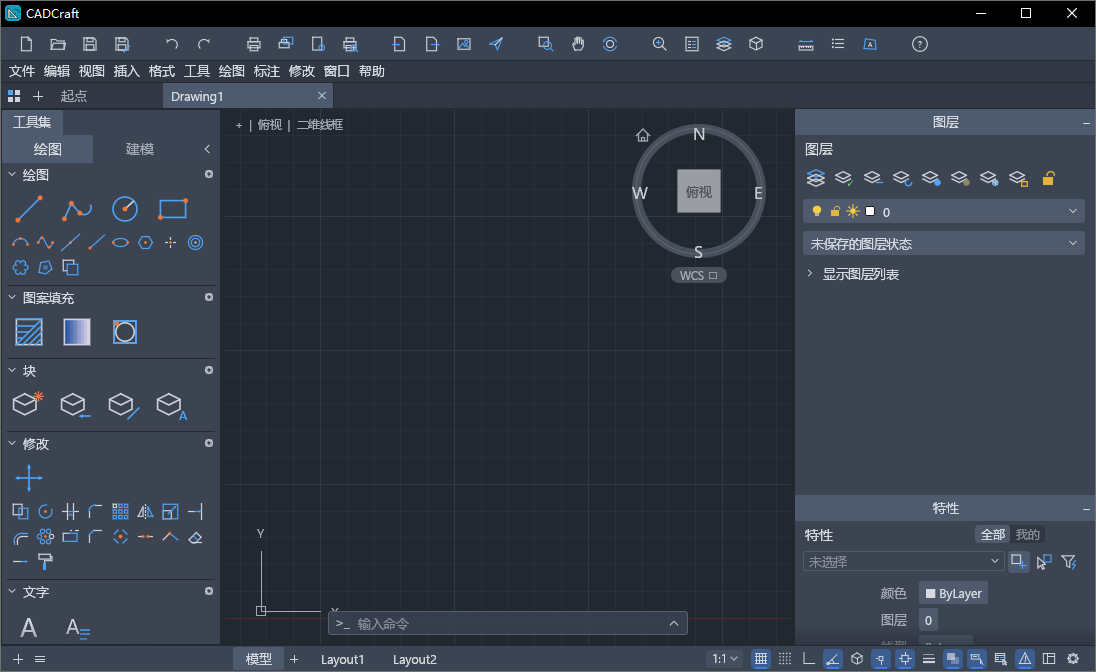Select the Move tool under 修改
1096x672 pixels.
[29, 478]
